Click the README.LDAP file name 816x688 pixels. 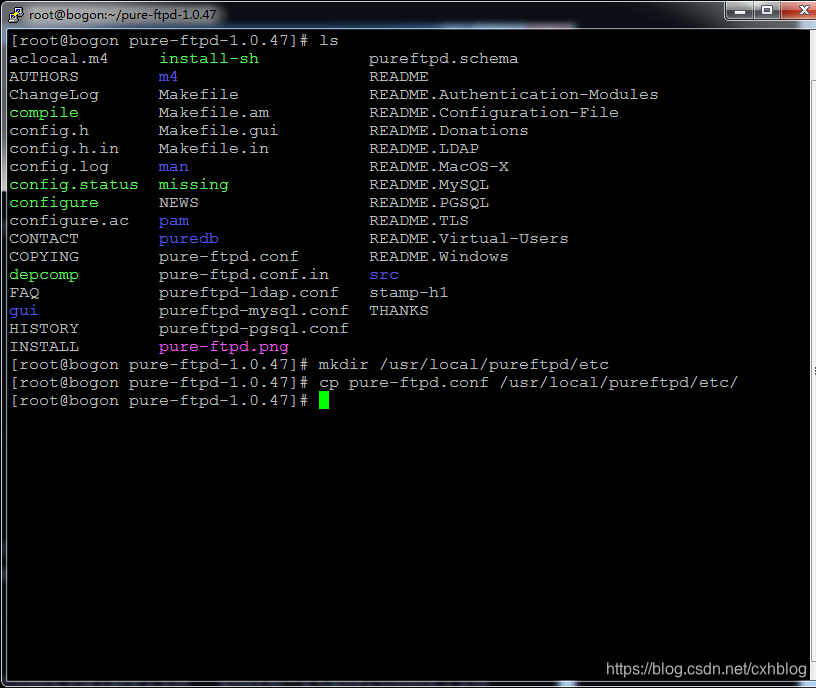(424, 149)
